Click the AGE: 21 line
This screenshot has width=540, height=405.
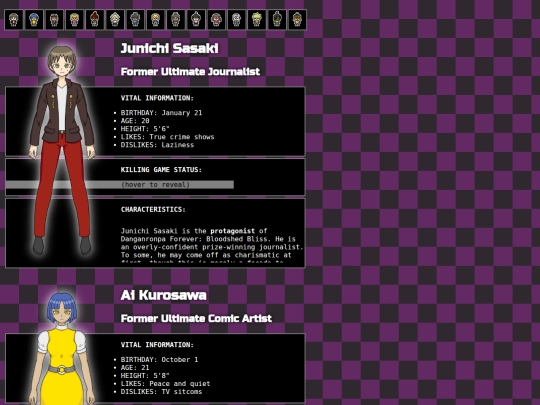pyautogui.click(x=135, y=368)
